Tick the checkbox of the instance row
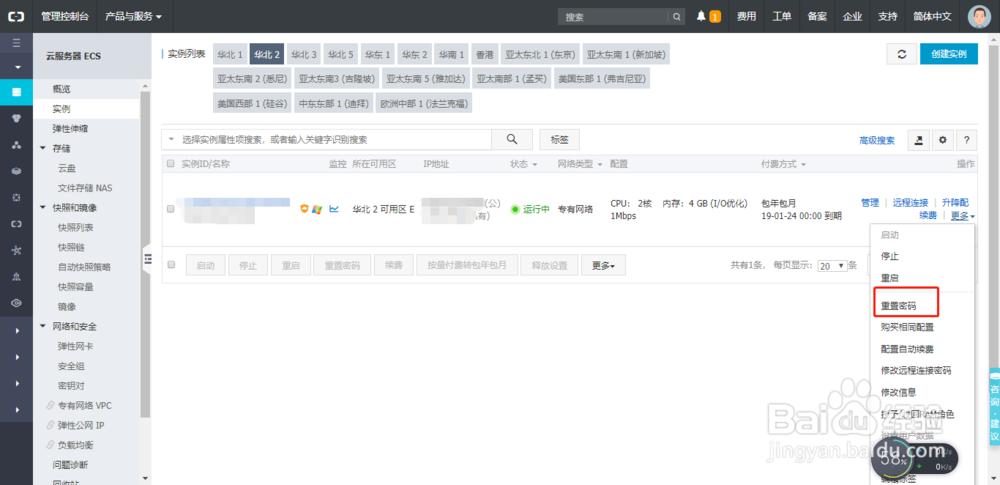This screenshot has width=1000, height=485. (x=170, y=209)
